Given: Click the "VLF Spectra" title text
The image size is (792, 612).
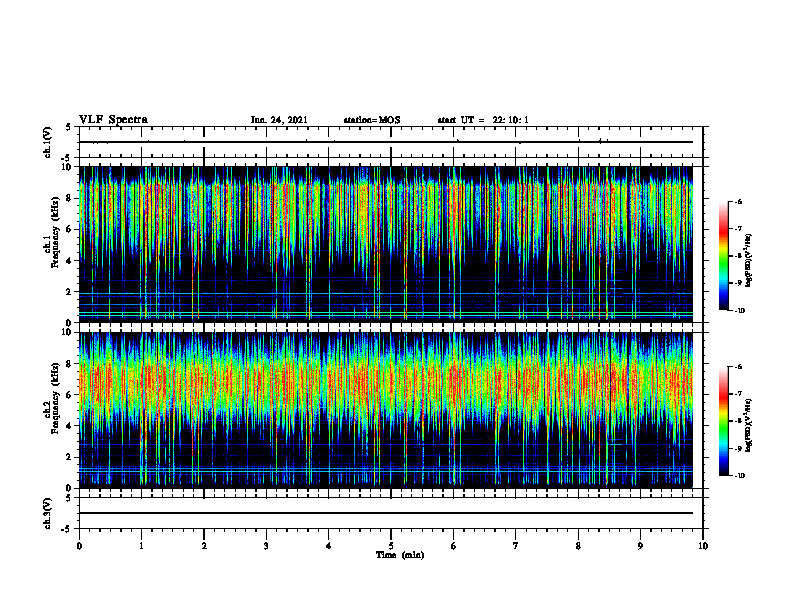Looking at the screenshot, I should 113,120.
